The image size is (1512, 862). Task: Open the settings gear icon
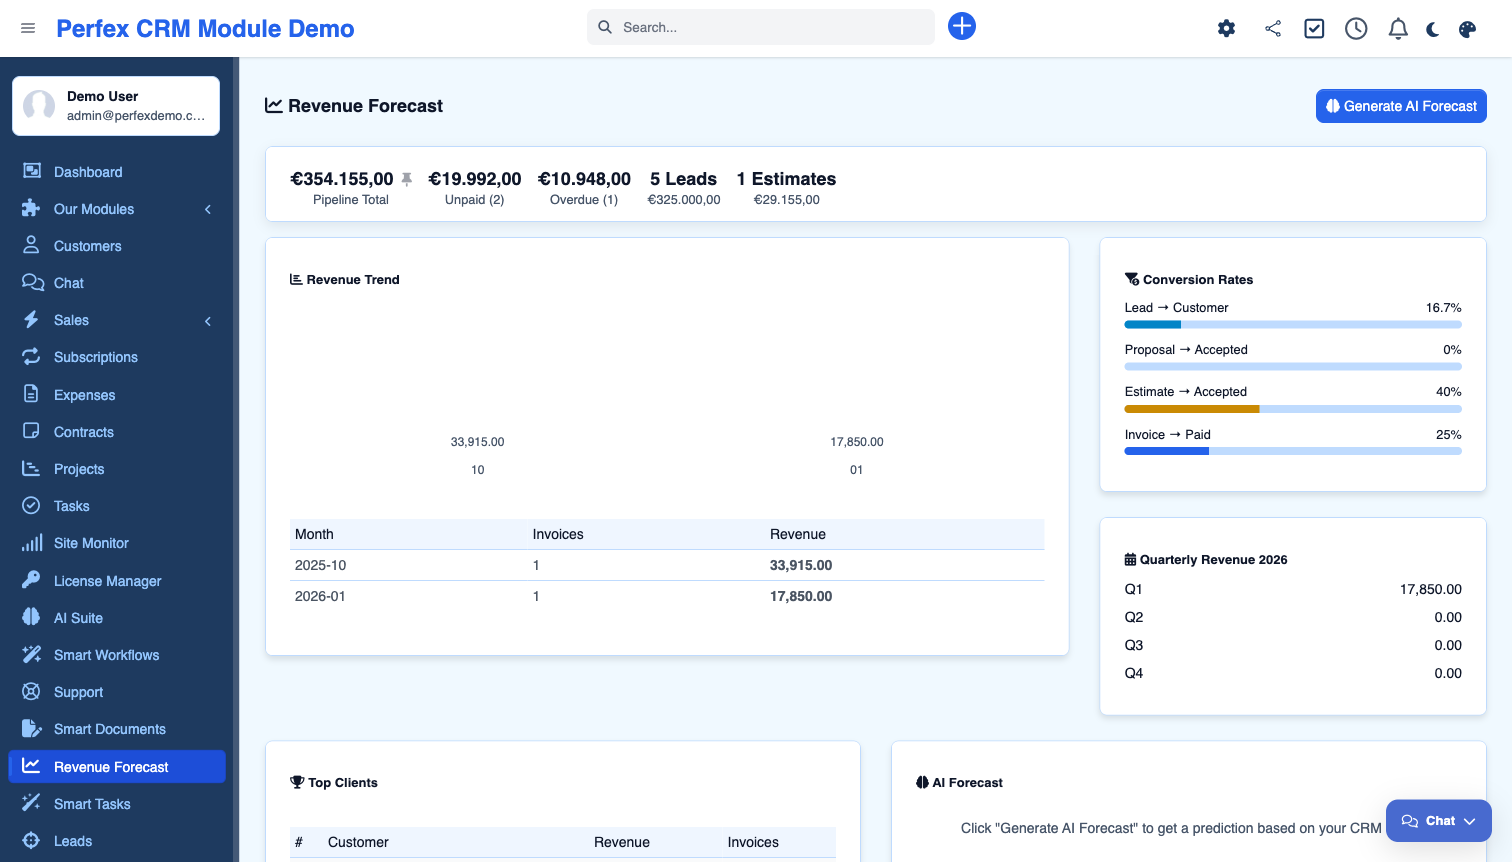[1226, 29]
